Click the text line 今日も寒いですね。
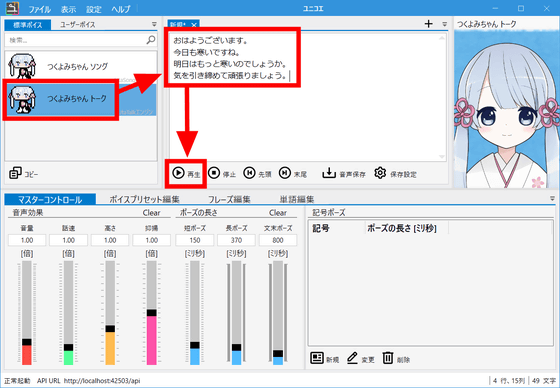This screenshot has width=560, height=388. pyautogui.click(x=207, y=52)
